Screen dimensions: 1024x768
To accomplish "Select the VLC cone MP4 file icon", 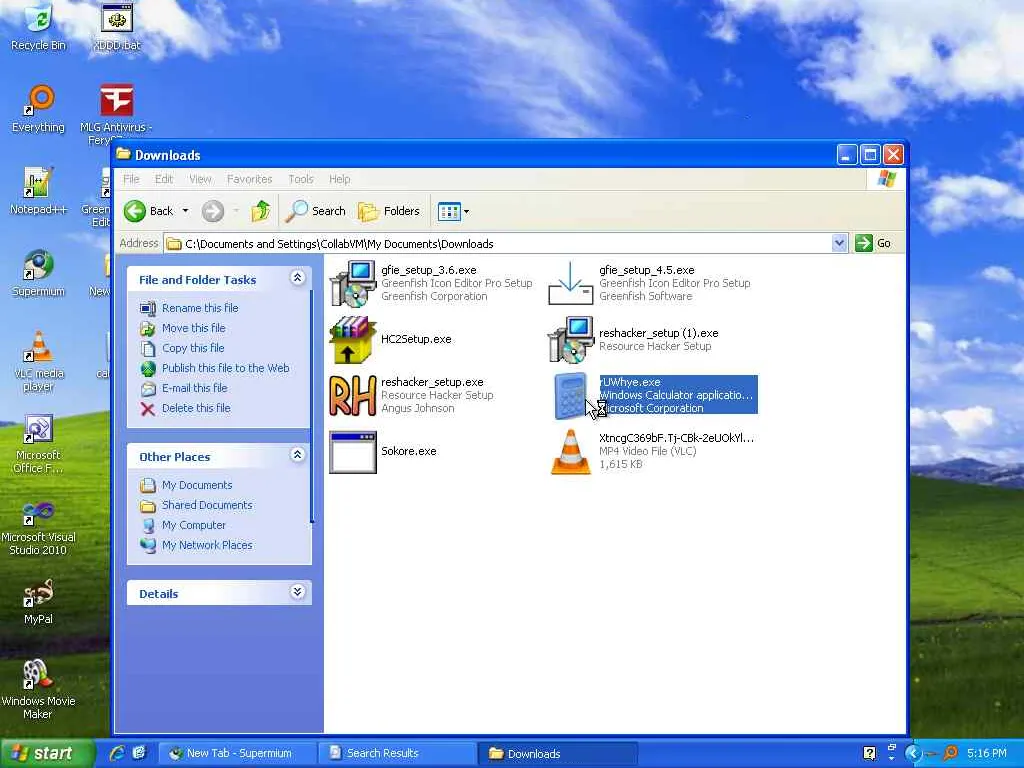I will [x=570, y=451].
